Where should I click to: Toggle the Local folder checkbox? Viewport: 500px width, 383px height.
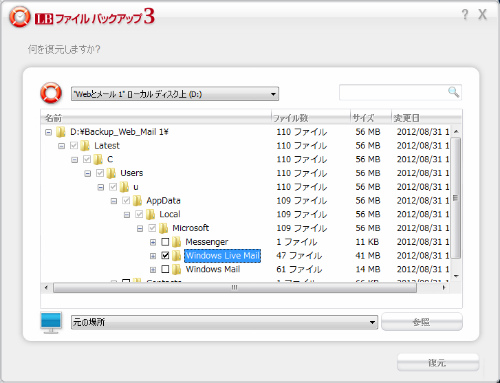(x=139, y=214)
